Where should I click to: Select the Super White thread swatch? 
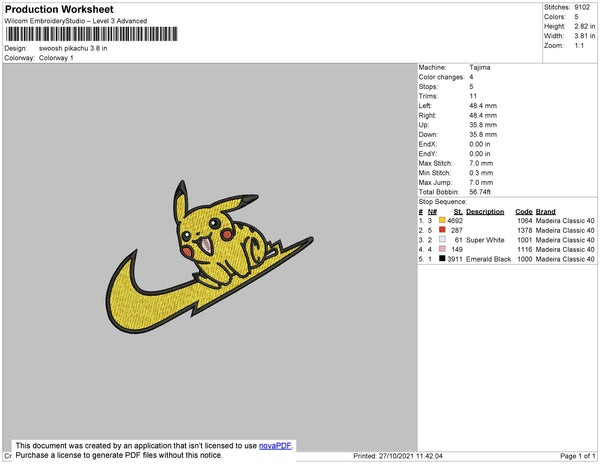click(442, 239)
